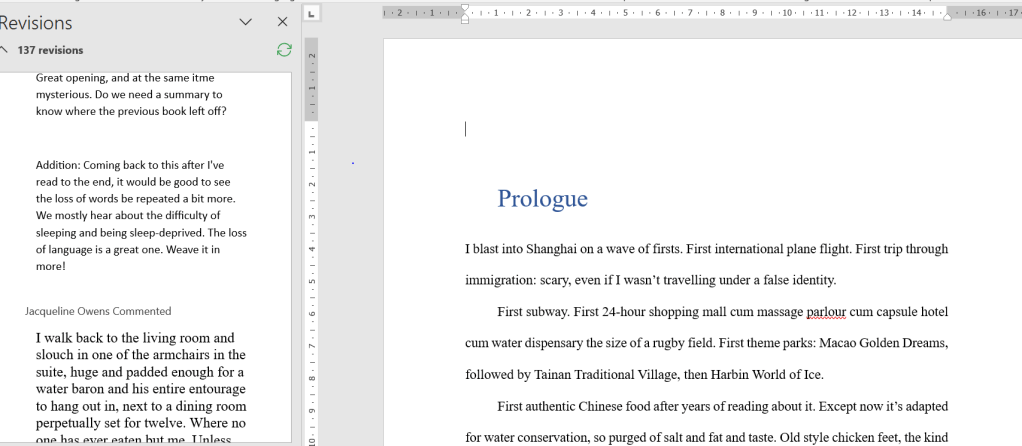Select the right indent ruler marker
Screen dimensions: 1022x446
coord(947,16)
